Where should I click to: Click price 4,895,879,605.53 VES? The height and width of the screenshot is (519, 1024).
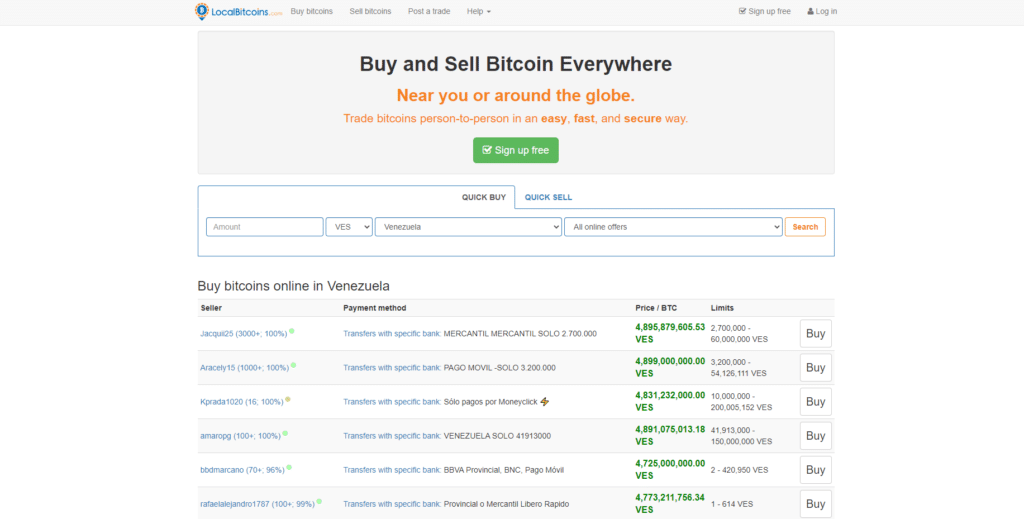(x=670, y=333)
